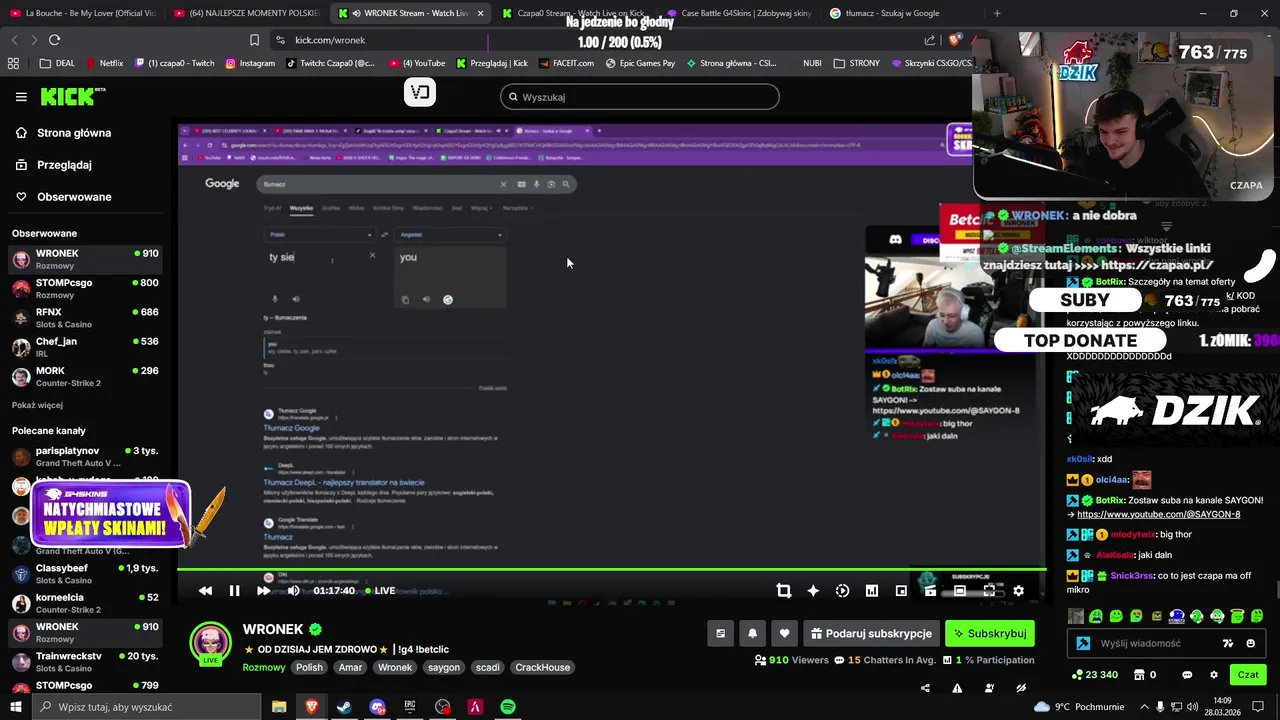Open chat settings gear
The width and height of the screenshot is (1280, 720).
tap(1214, 675)
